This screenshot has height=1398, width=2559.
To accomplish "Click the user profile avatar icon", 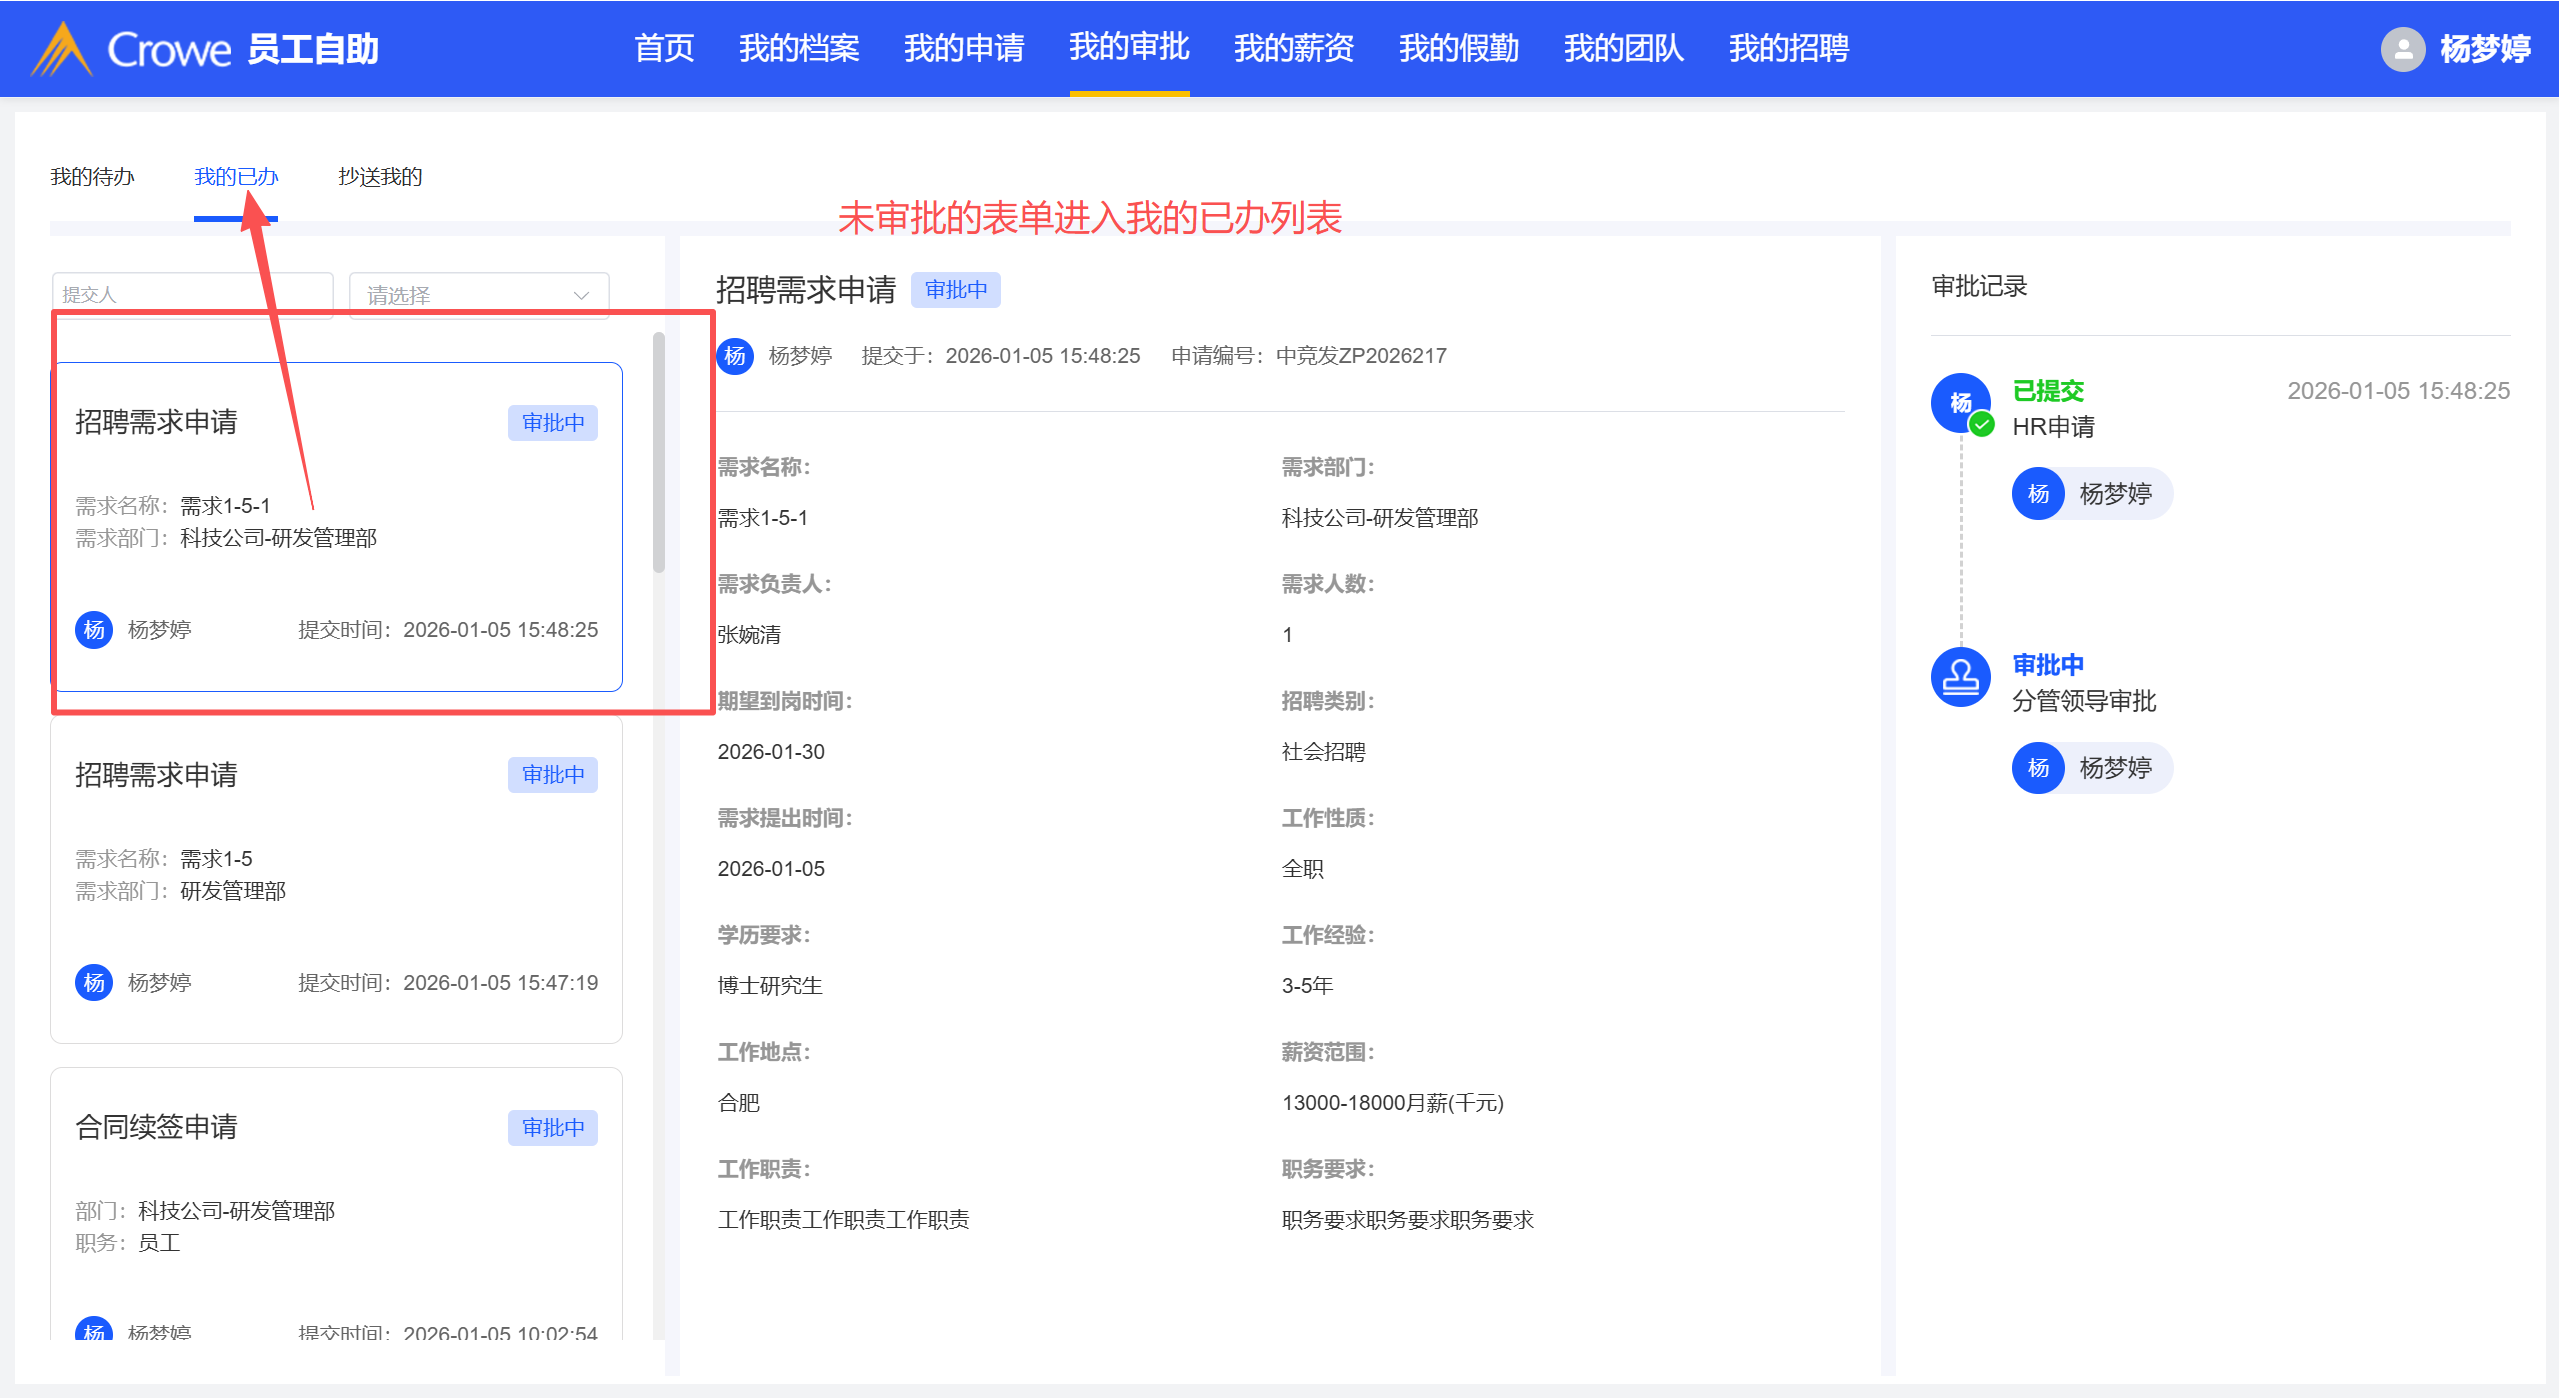I will click(x=2402, y=49).
